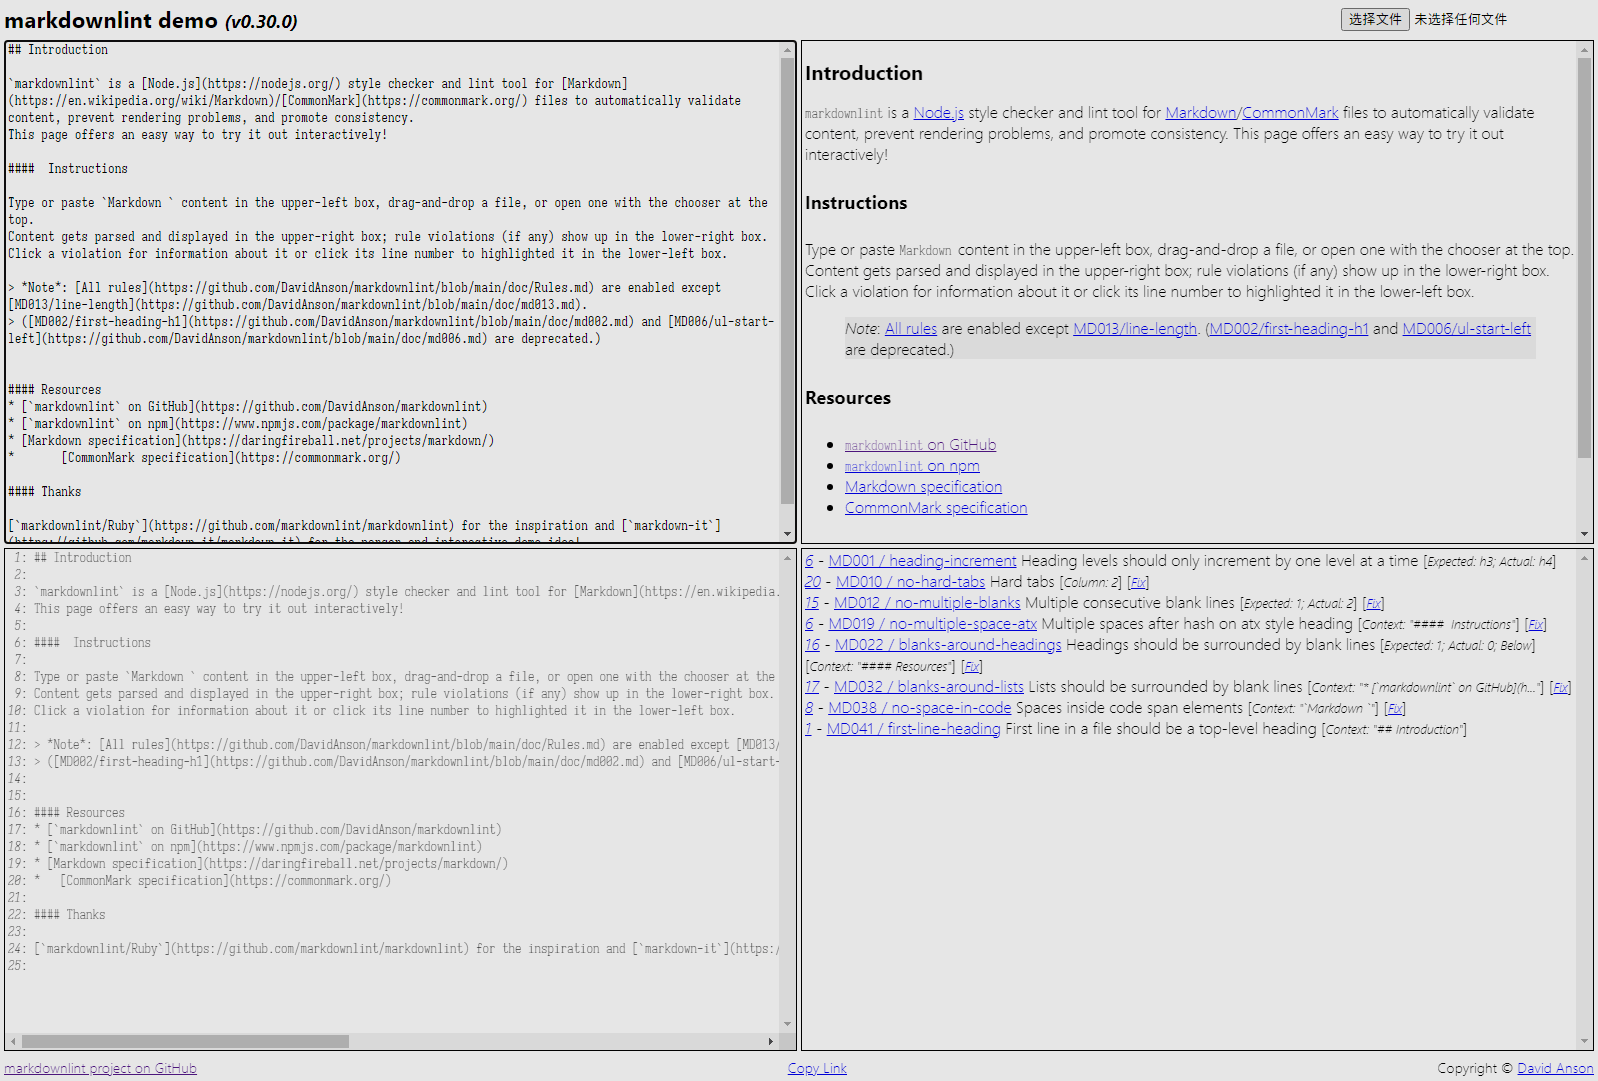1598x1081 pixels.
Task: Open MD001 / heading-increment rule link
Action: pyautogui.click(x=922, y=561)
